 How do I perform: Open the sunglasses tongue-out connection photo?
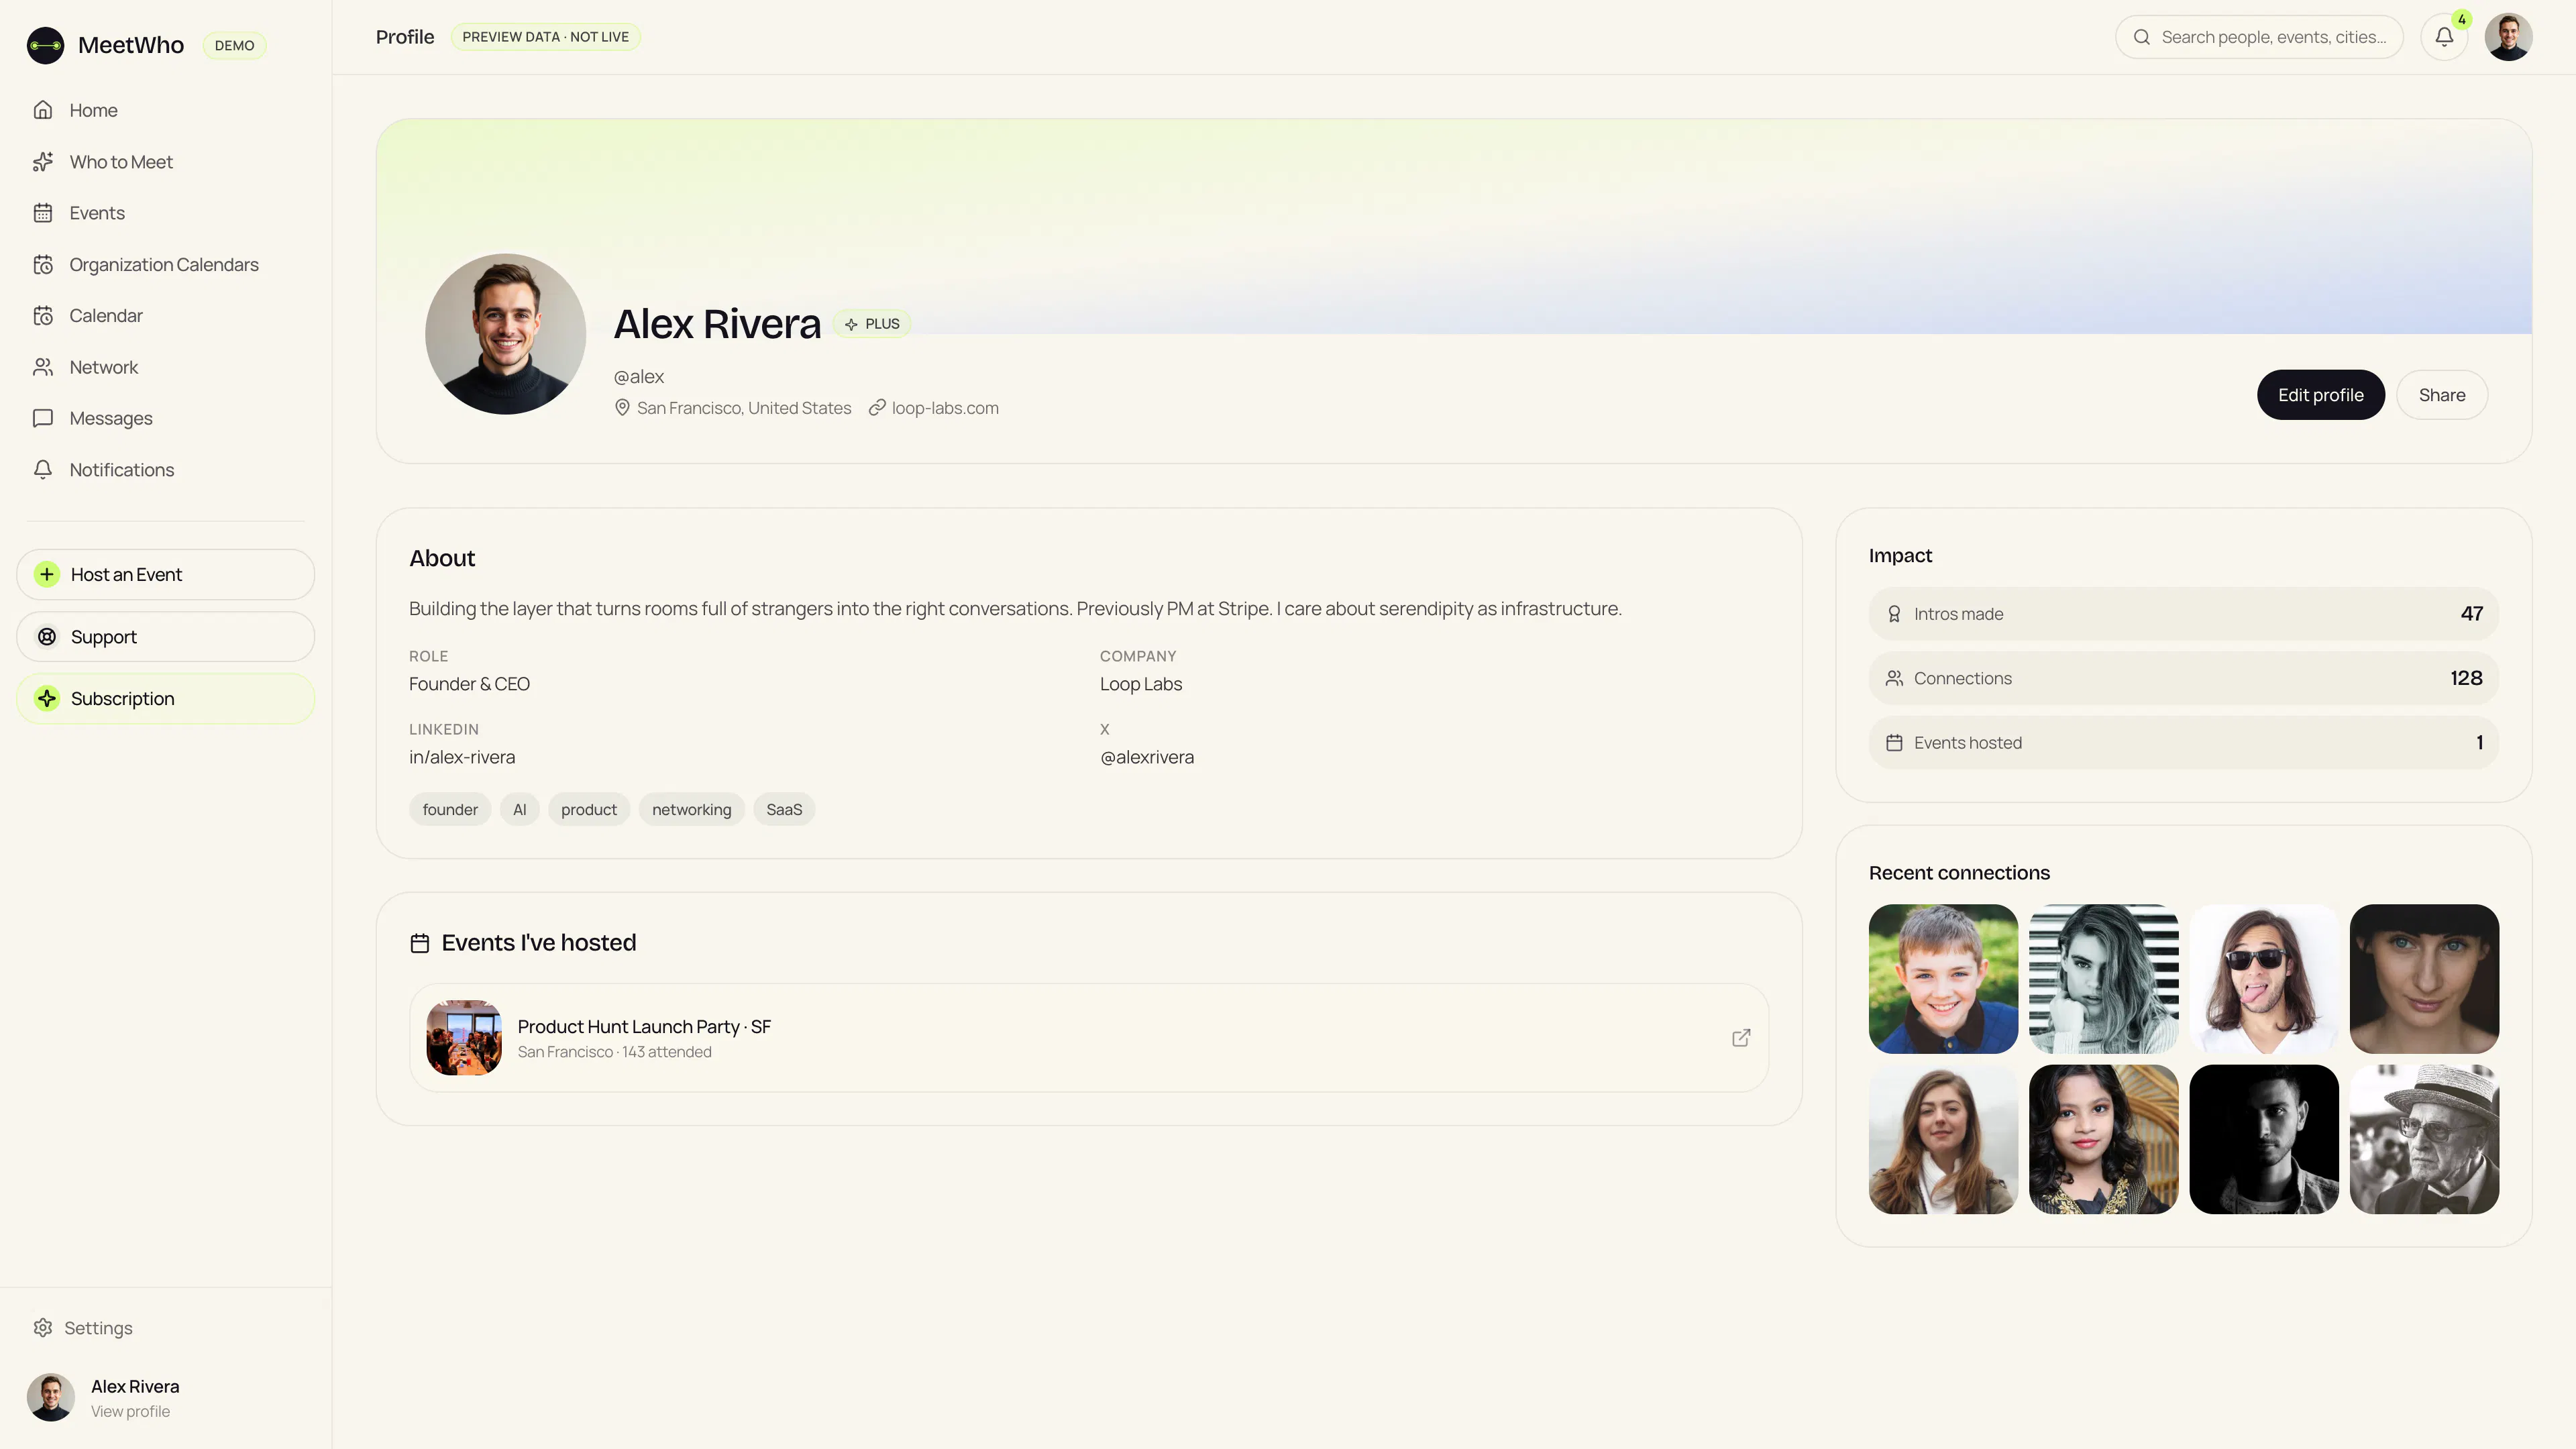coord(2264,979)
